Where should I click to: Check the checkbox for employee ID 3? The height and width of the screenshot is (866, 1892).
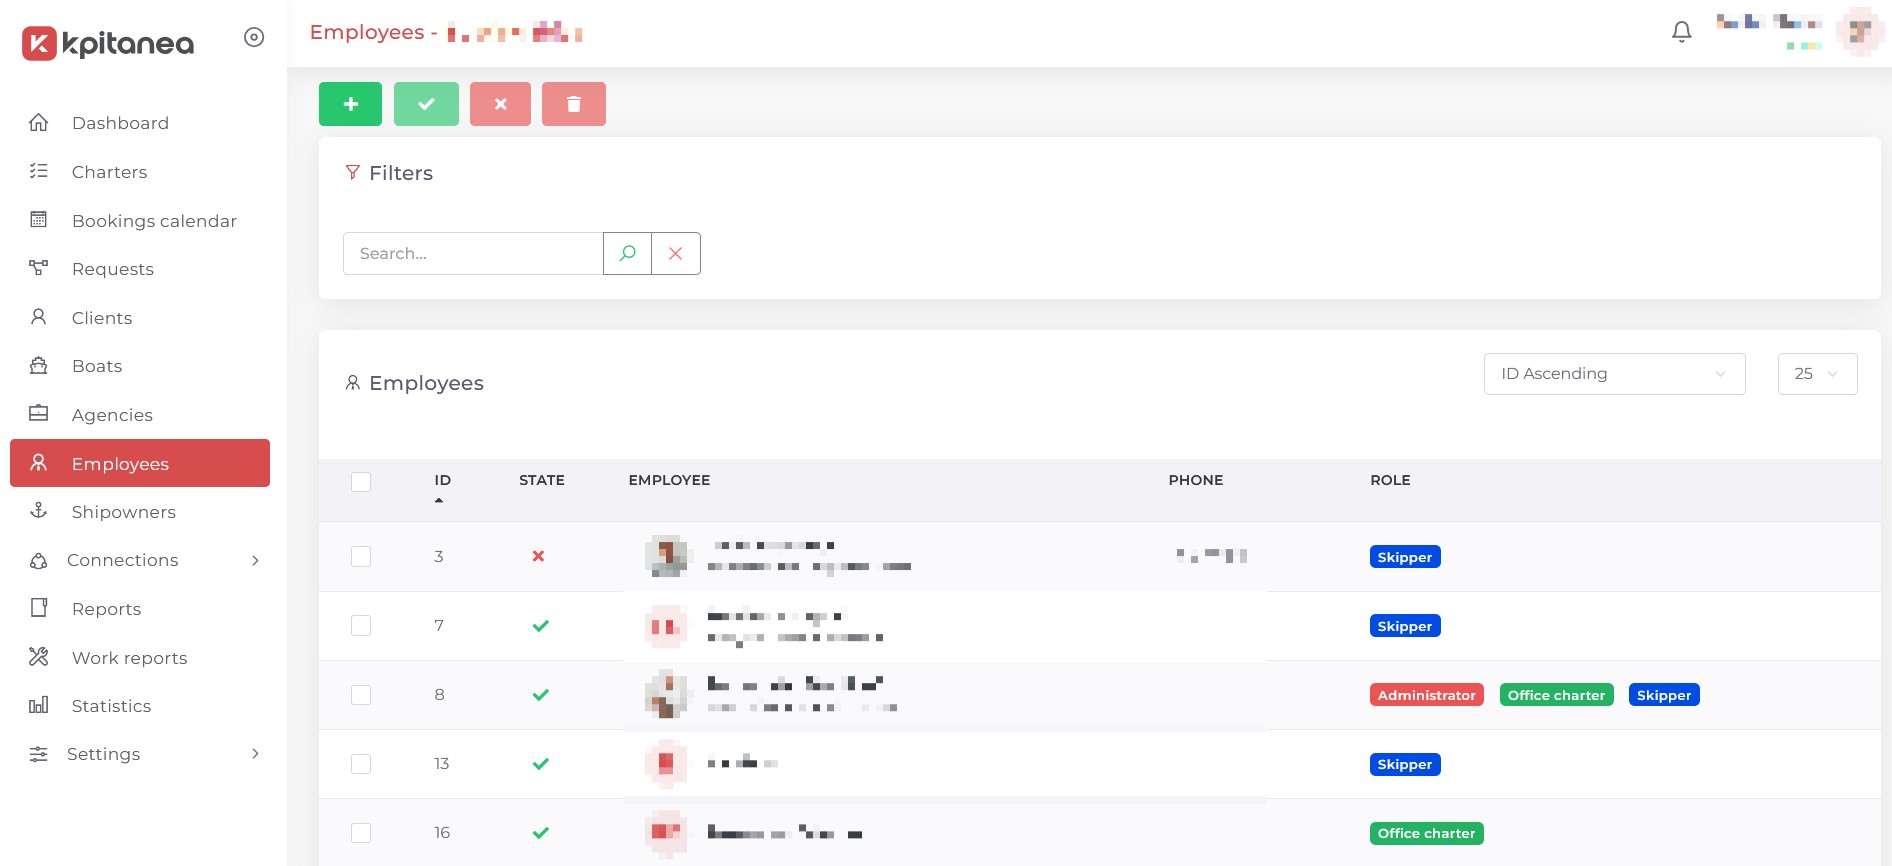[361, 556]
